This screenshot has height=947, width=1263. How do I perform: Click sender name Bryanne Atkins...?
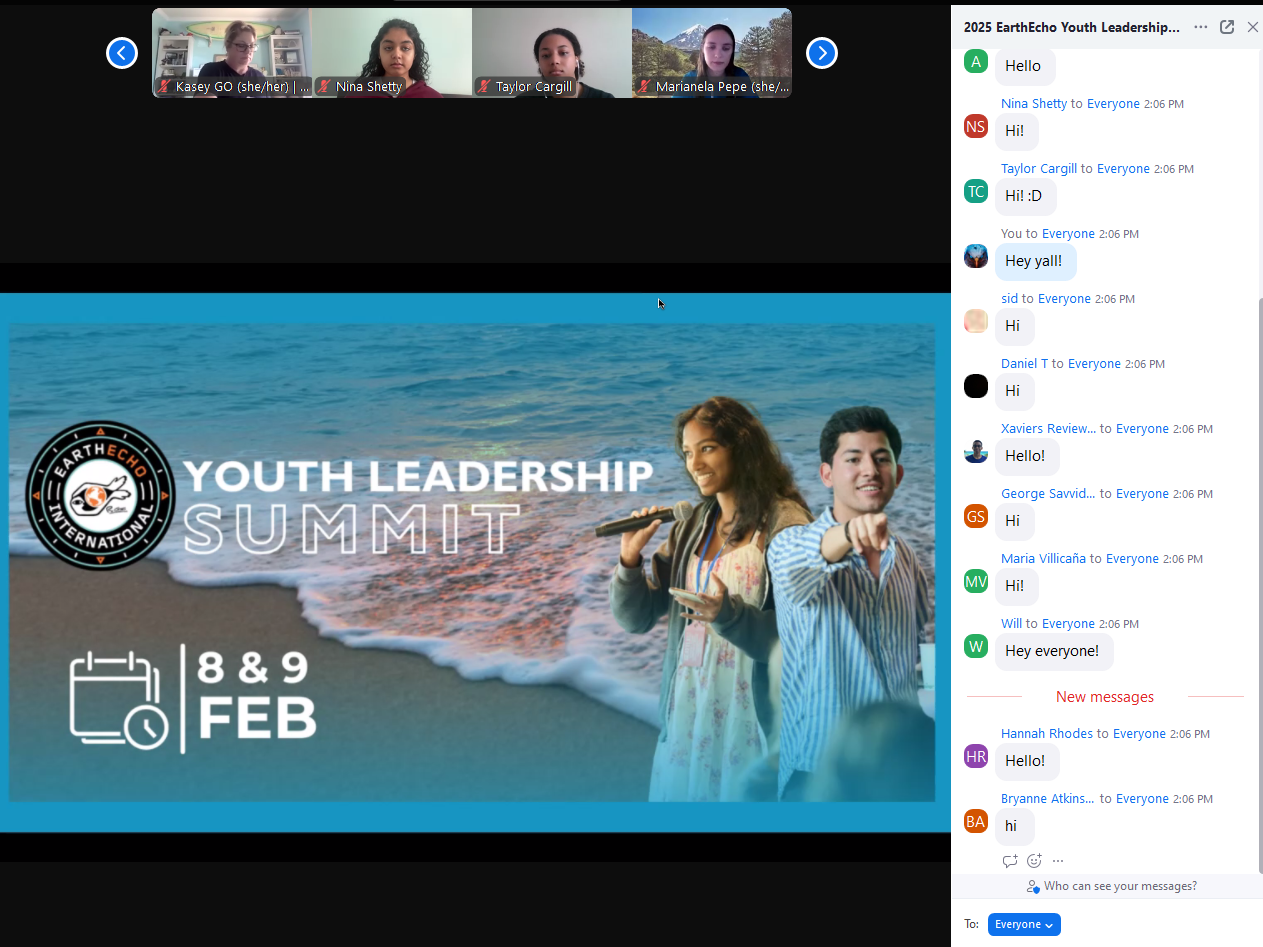[1048, 799]
